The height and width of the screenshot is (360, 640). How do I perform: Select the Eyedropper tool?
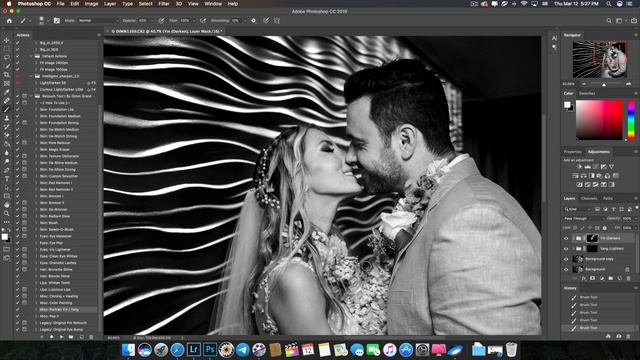[7, 92]
